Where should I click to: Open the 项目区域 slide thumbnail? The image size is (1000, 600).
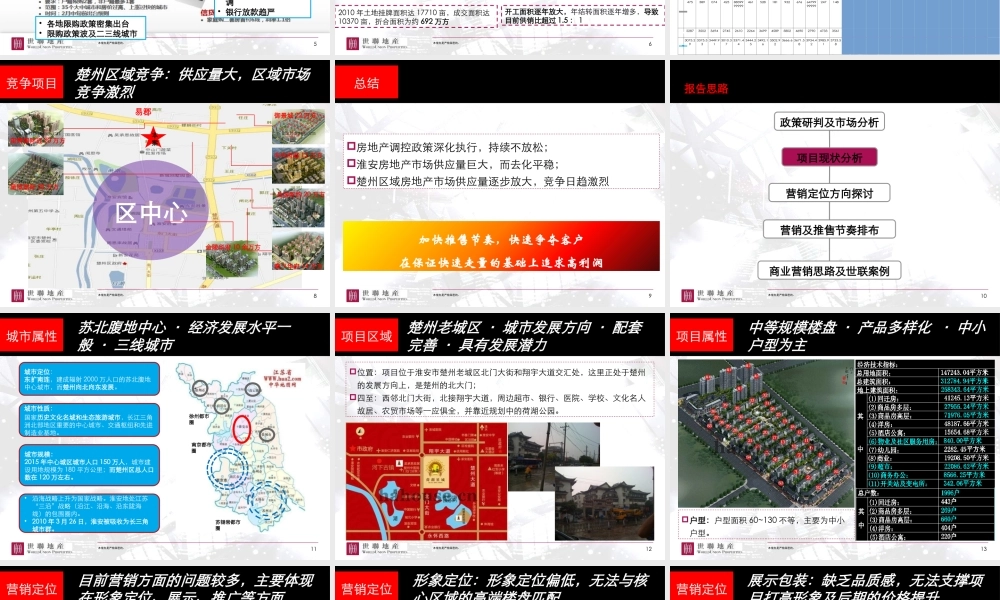500,436
